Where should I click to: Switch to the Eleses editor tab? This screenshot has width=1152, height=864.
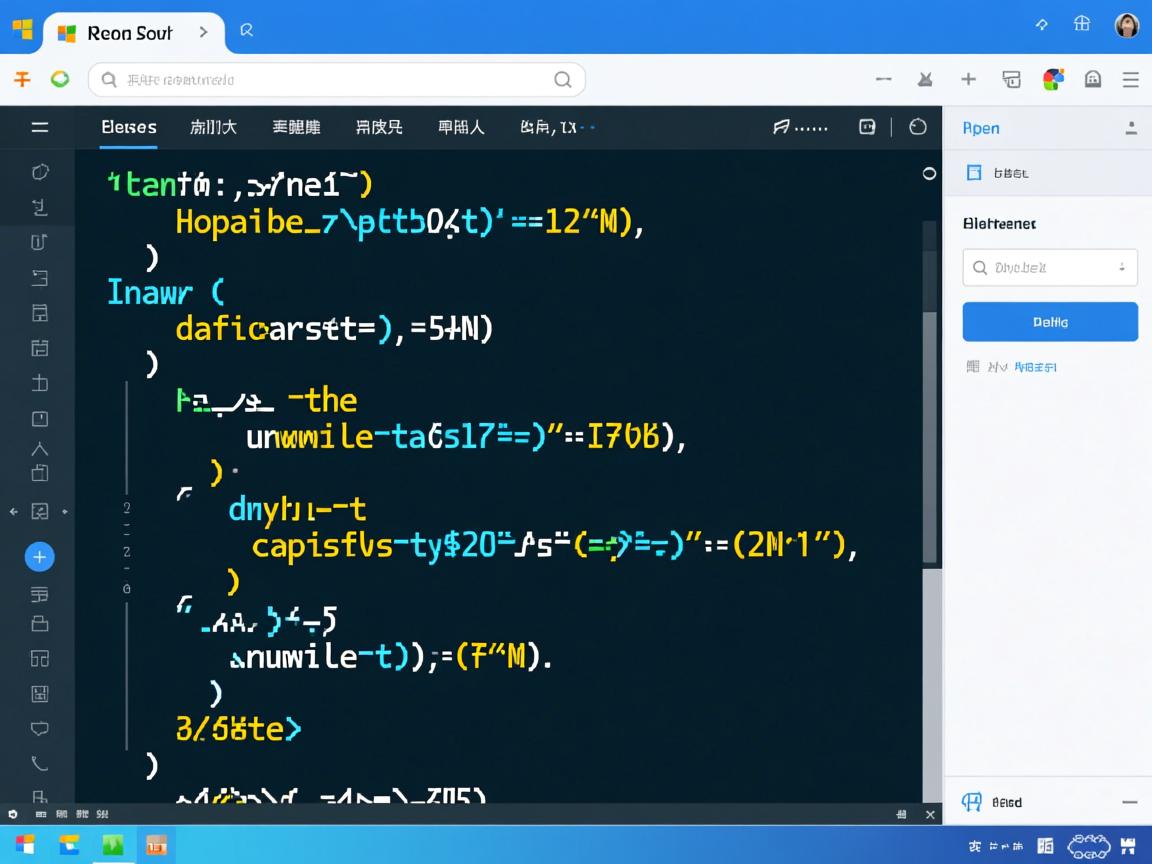[129, 127]
